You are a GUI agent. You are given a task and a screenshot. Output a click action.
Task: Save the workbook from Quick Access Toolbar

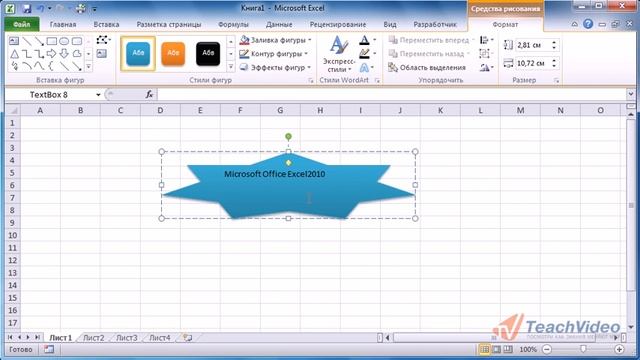27,8
